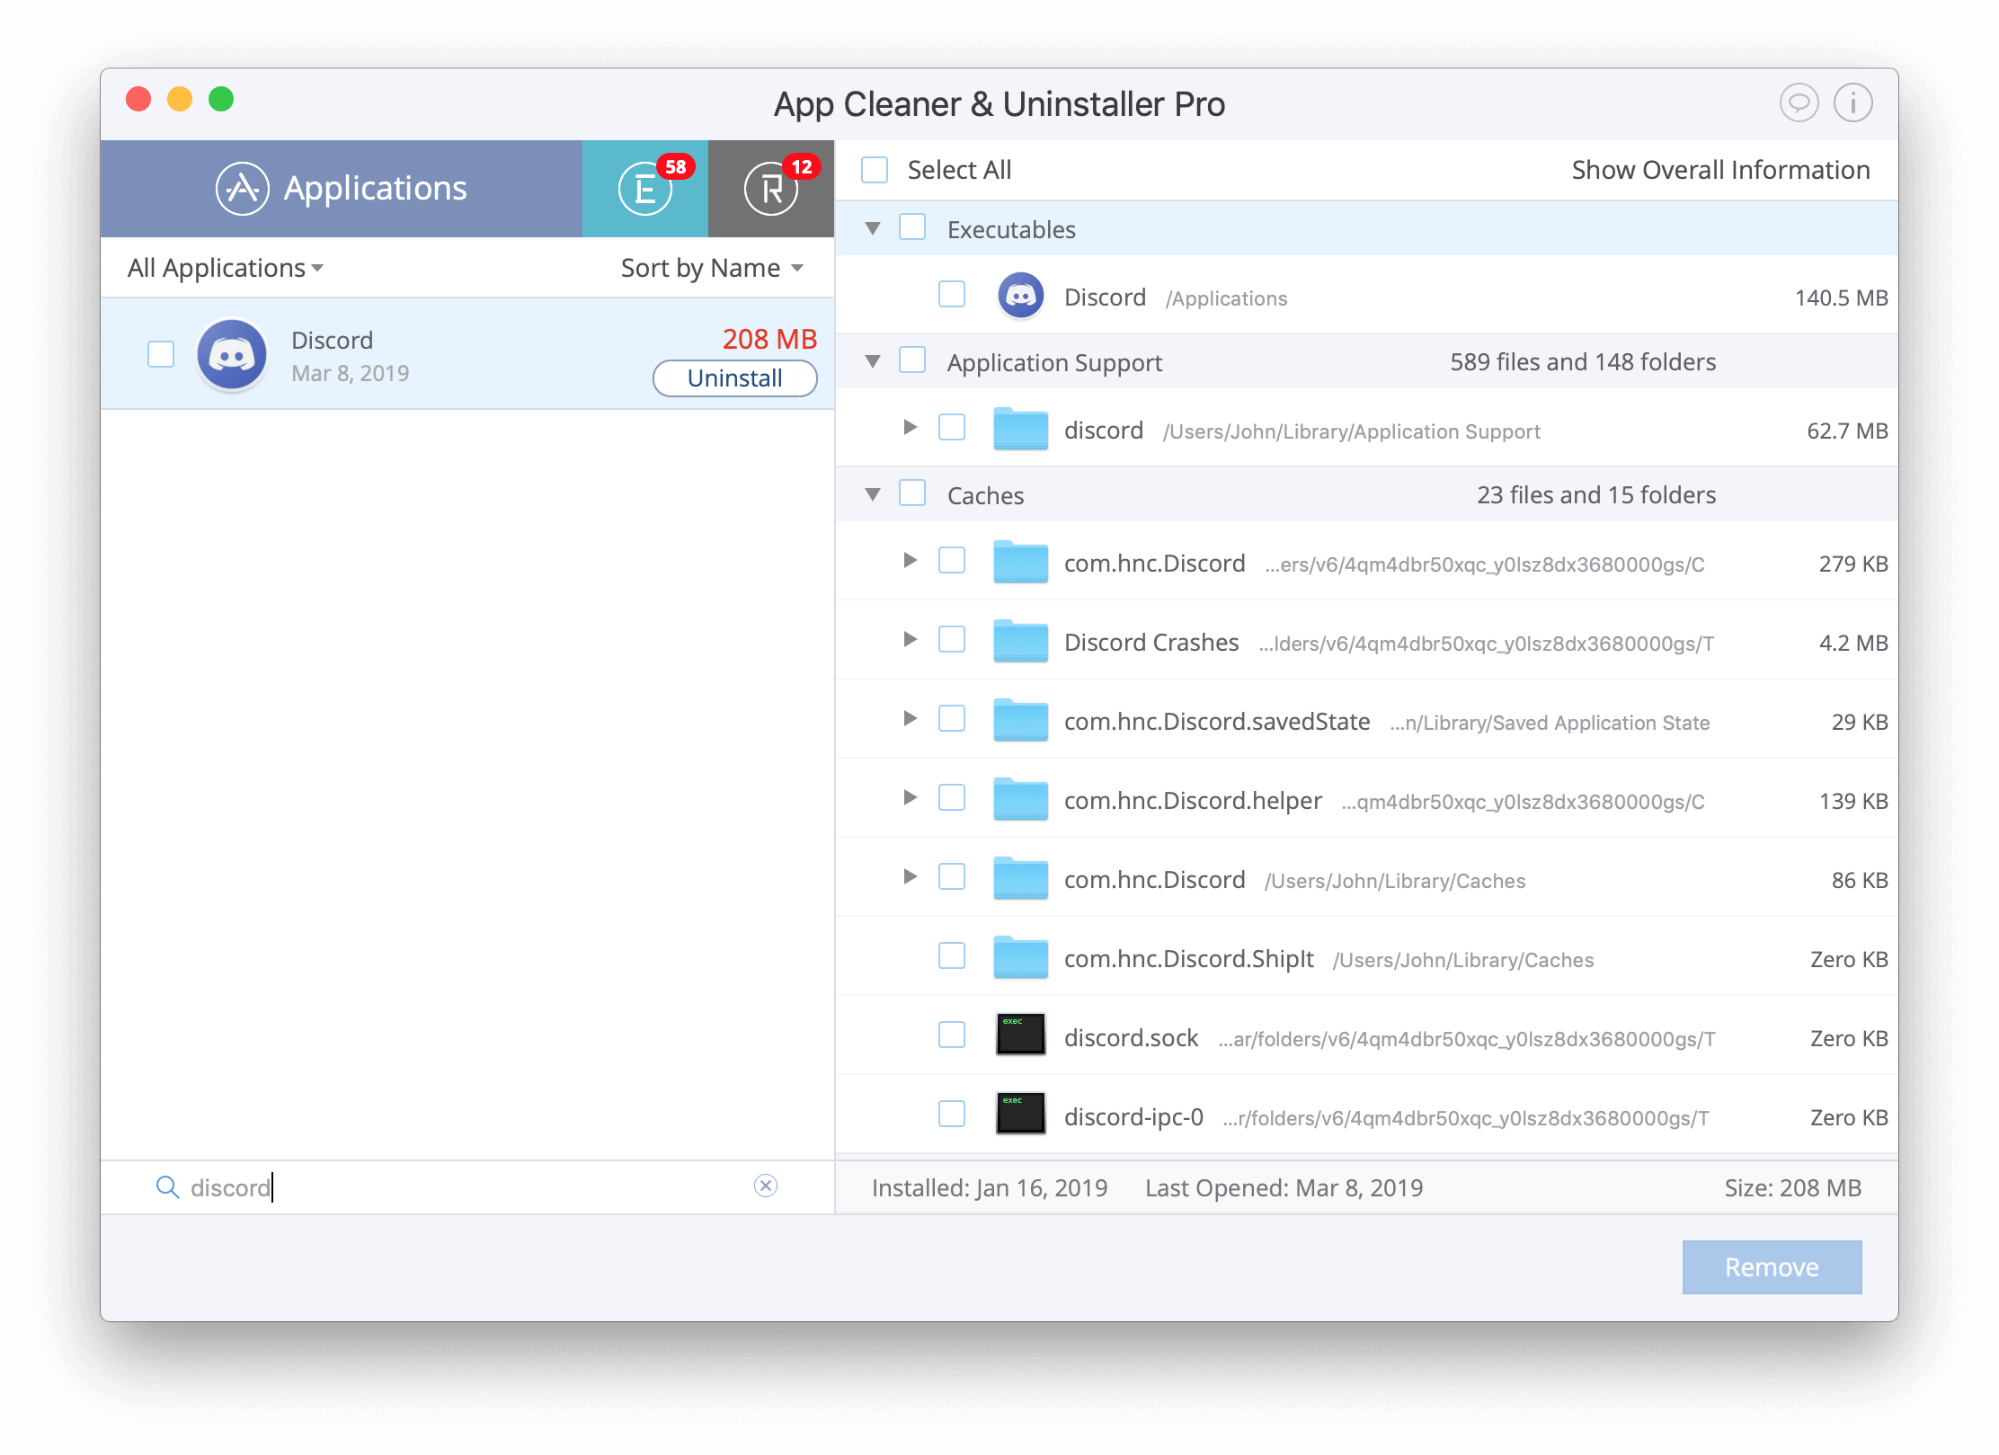1999x1455 pixels.
Task: Click the Discord Crashes cache folder icon
Action: pyautogui.click(x=1020, y=643)
